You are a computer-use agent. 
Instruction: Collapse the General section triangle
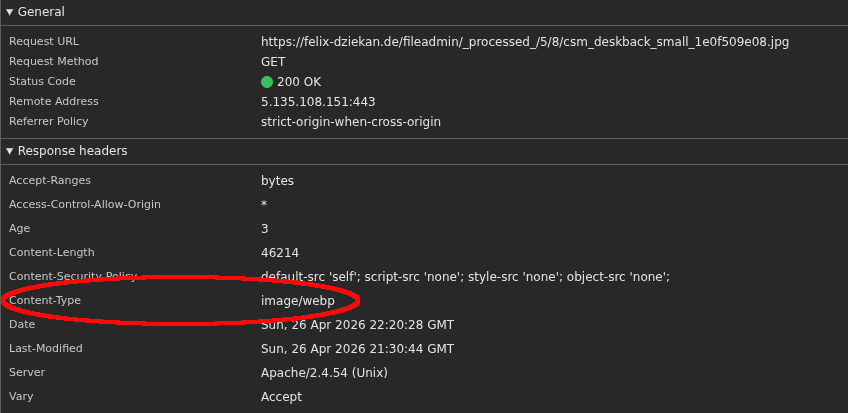click(x=9, y=12)
